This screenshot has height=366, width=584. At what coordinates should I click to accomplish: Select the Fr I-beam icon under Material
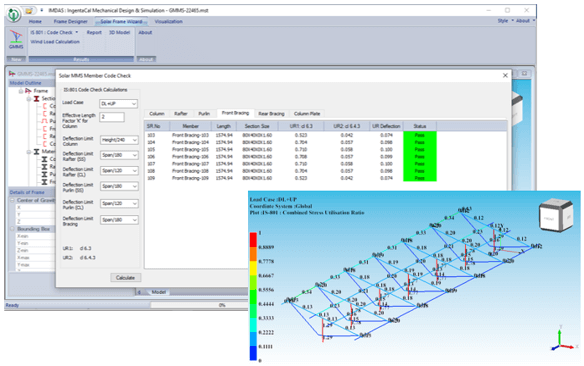pos(44,182)
